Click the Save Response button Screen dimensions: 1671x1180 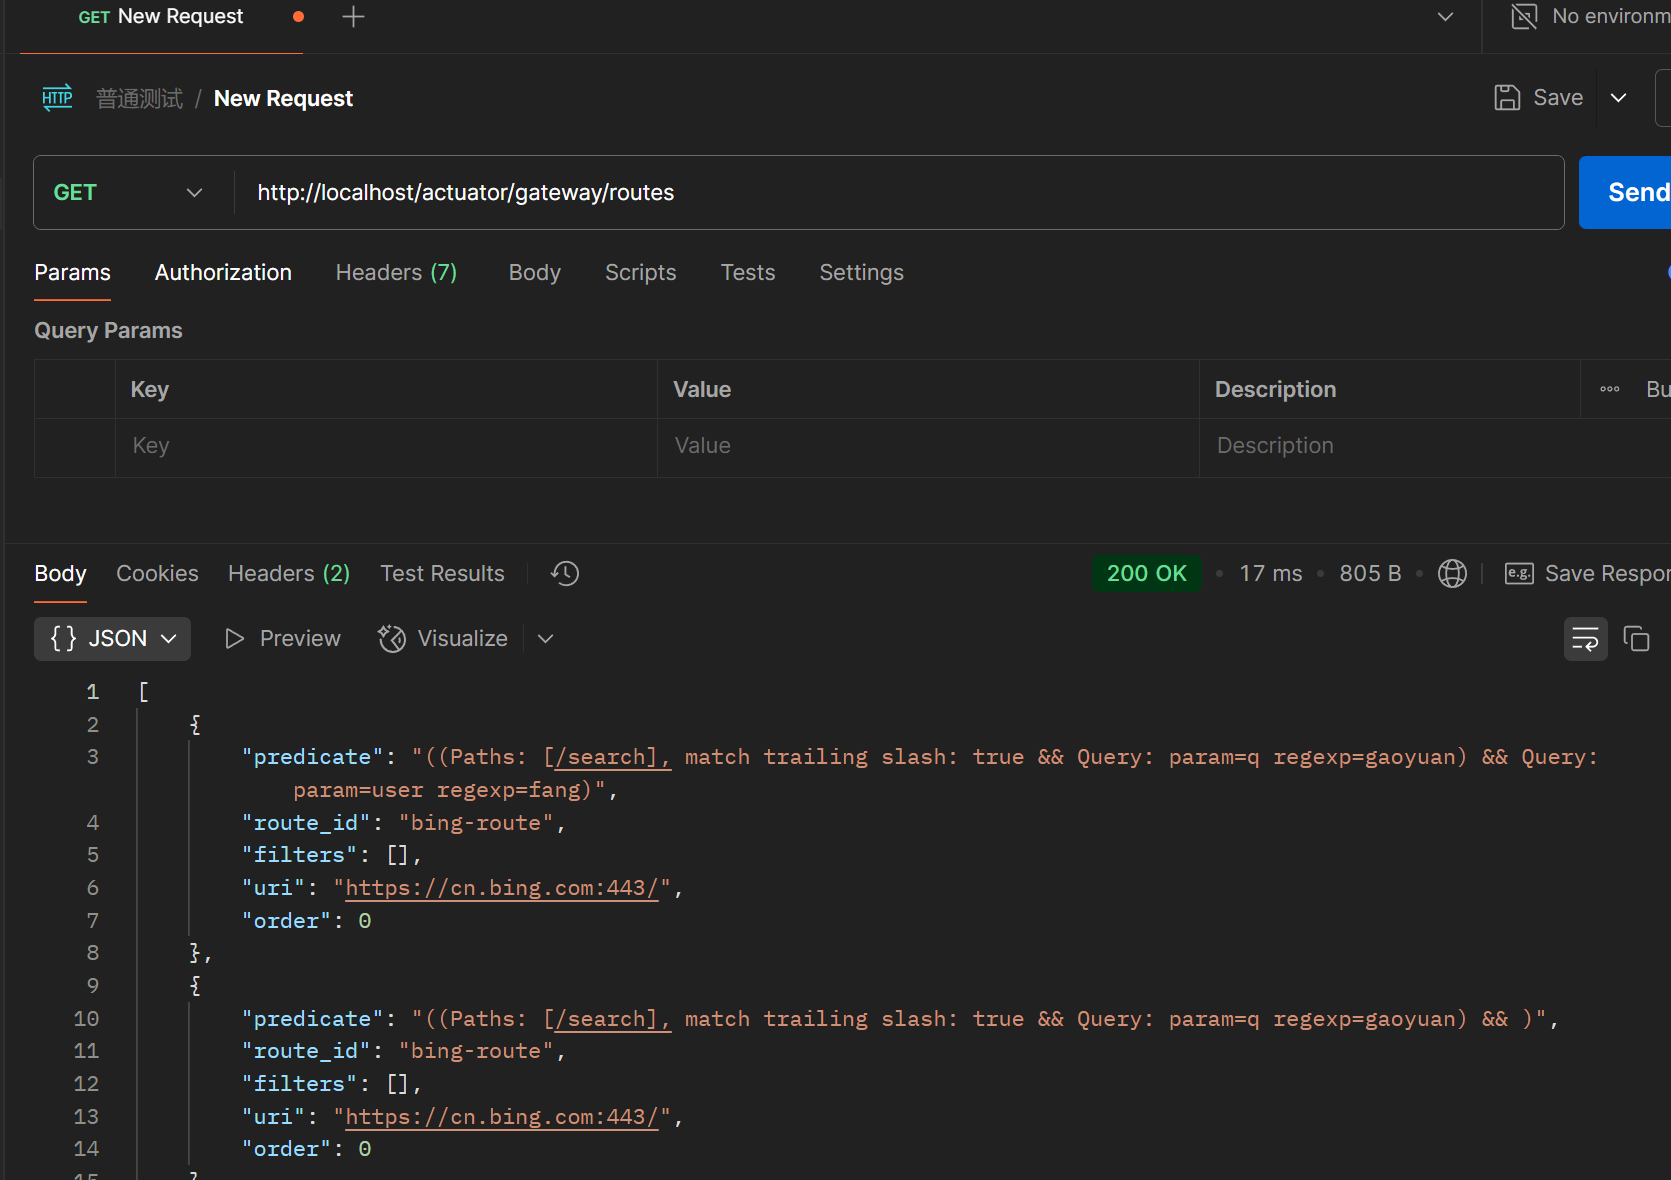coord(1588,573)
